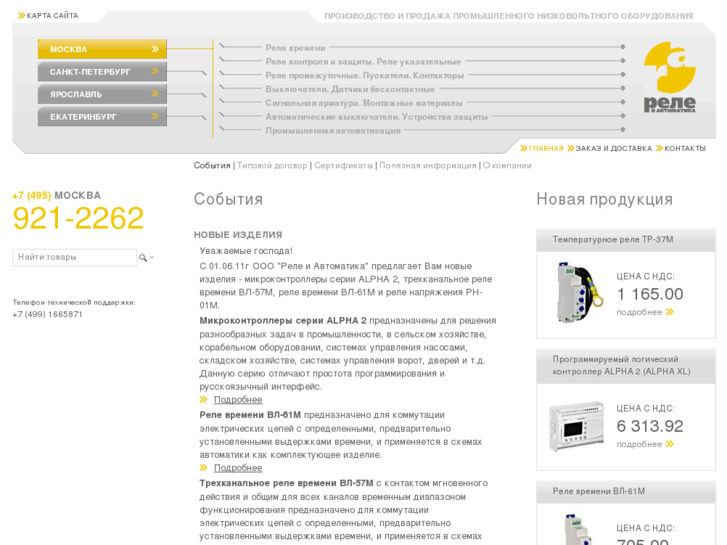Click the search magnifier icon
This screenshot has height=545, width=727.
(143, 257)
